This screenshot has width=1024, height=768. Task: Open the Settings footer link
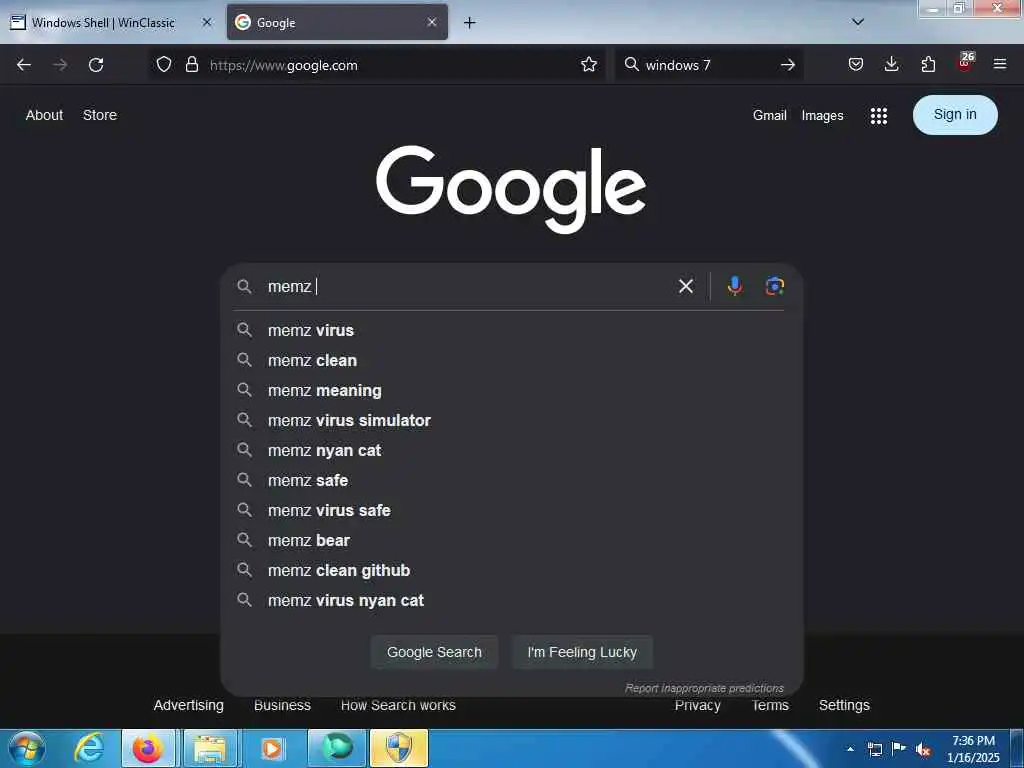(x=844, y=705)
